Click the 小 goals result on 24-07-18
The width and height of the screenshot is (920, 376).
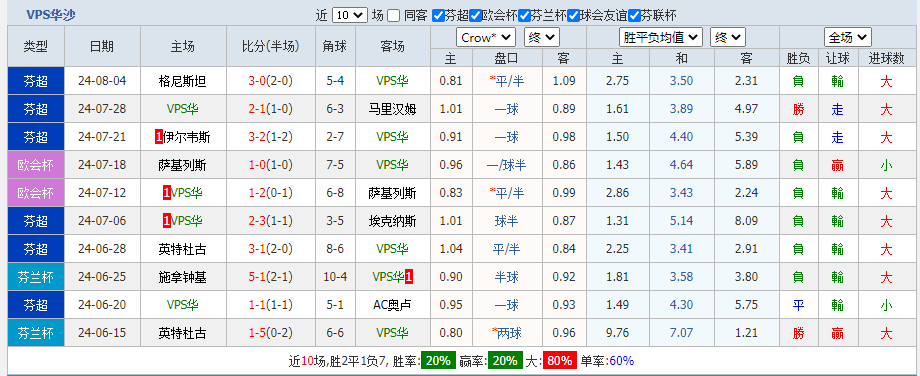(886, 165)
